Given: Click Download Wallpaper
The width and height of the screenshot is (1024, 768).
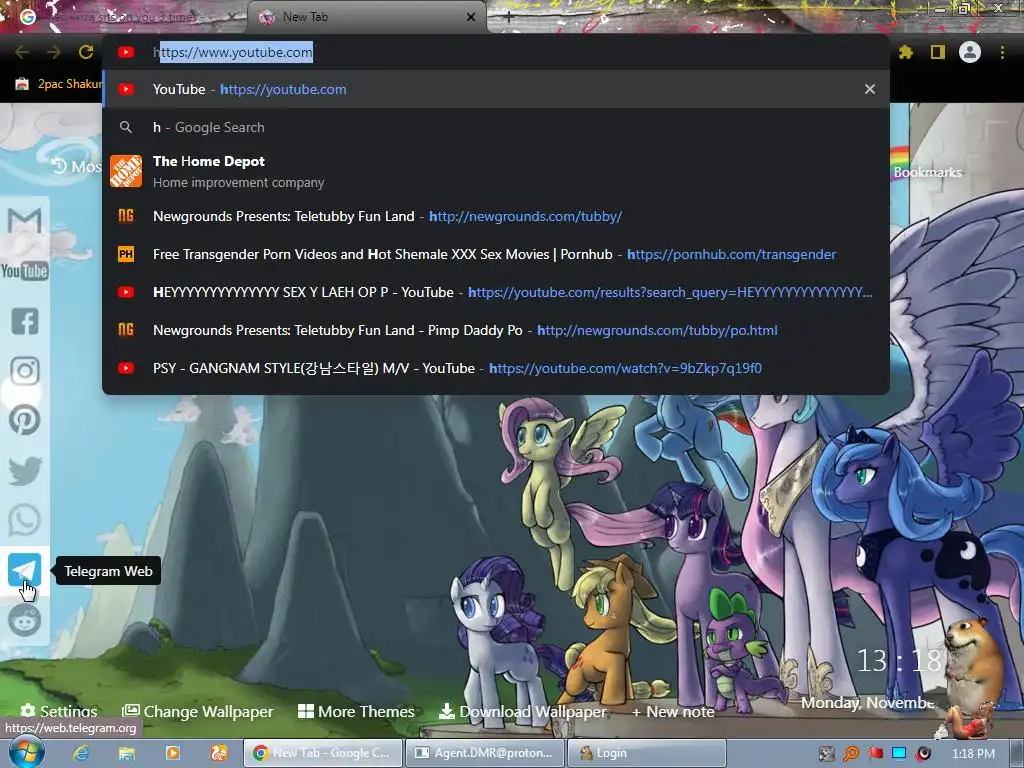Looking at the screenshot, I should pos(522,711).
